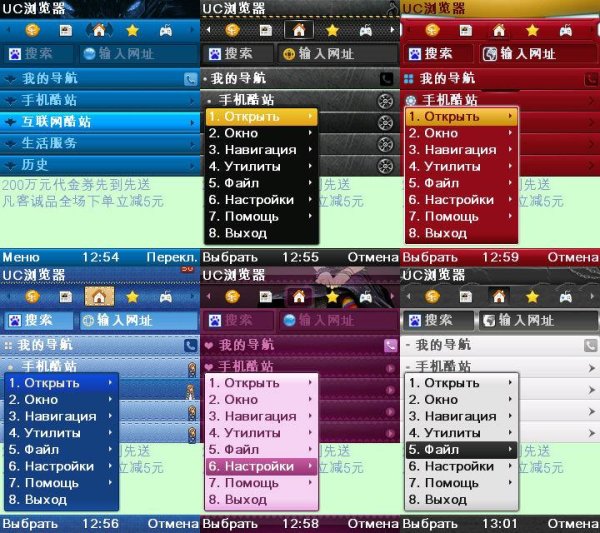Click the news picture icon on the red 12:59 screen
The height and width of the screenshot is (533, 600).
[466, 30]
